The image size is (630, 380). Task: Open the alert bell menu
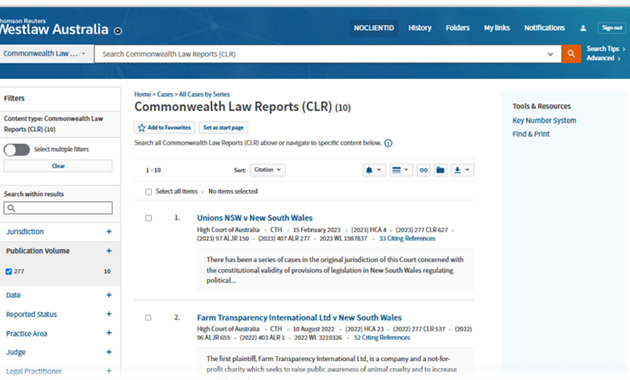(373, 170)
